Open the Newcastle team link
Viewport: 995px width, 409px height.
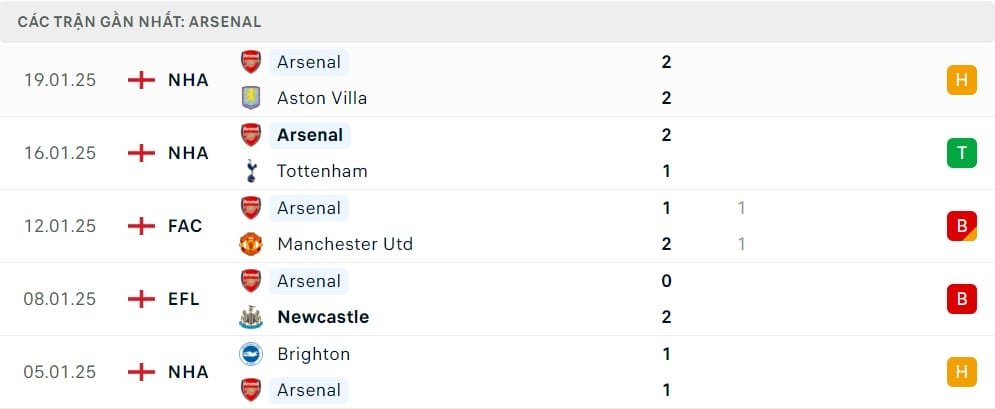pos(323,317)
